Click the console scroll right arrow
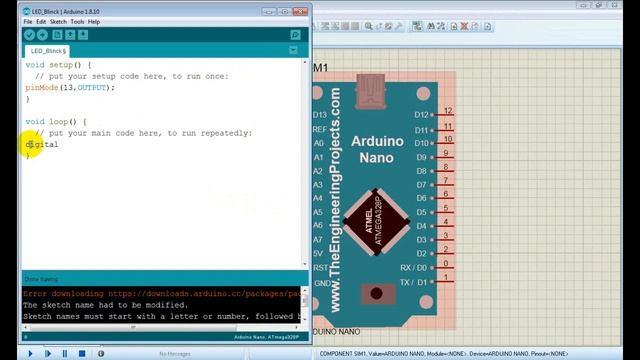The height and width of the screenshot is (360, 640). point(296,327)
